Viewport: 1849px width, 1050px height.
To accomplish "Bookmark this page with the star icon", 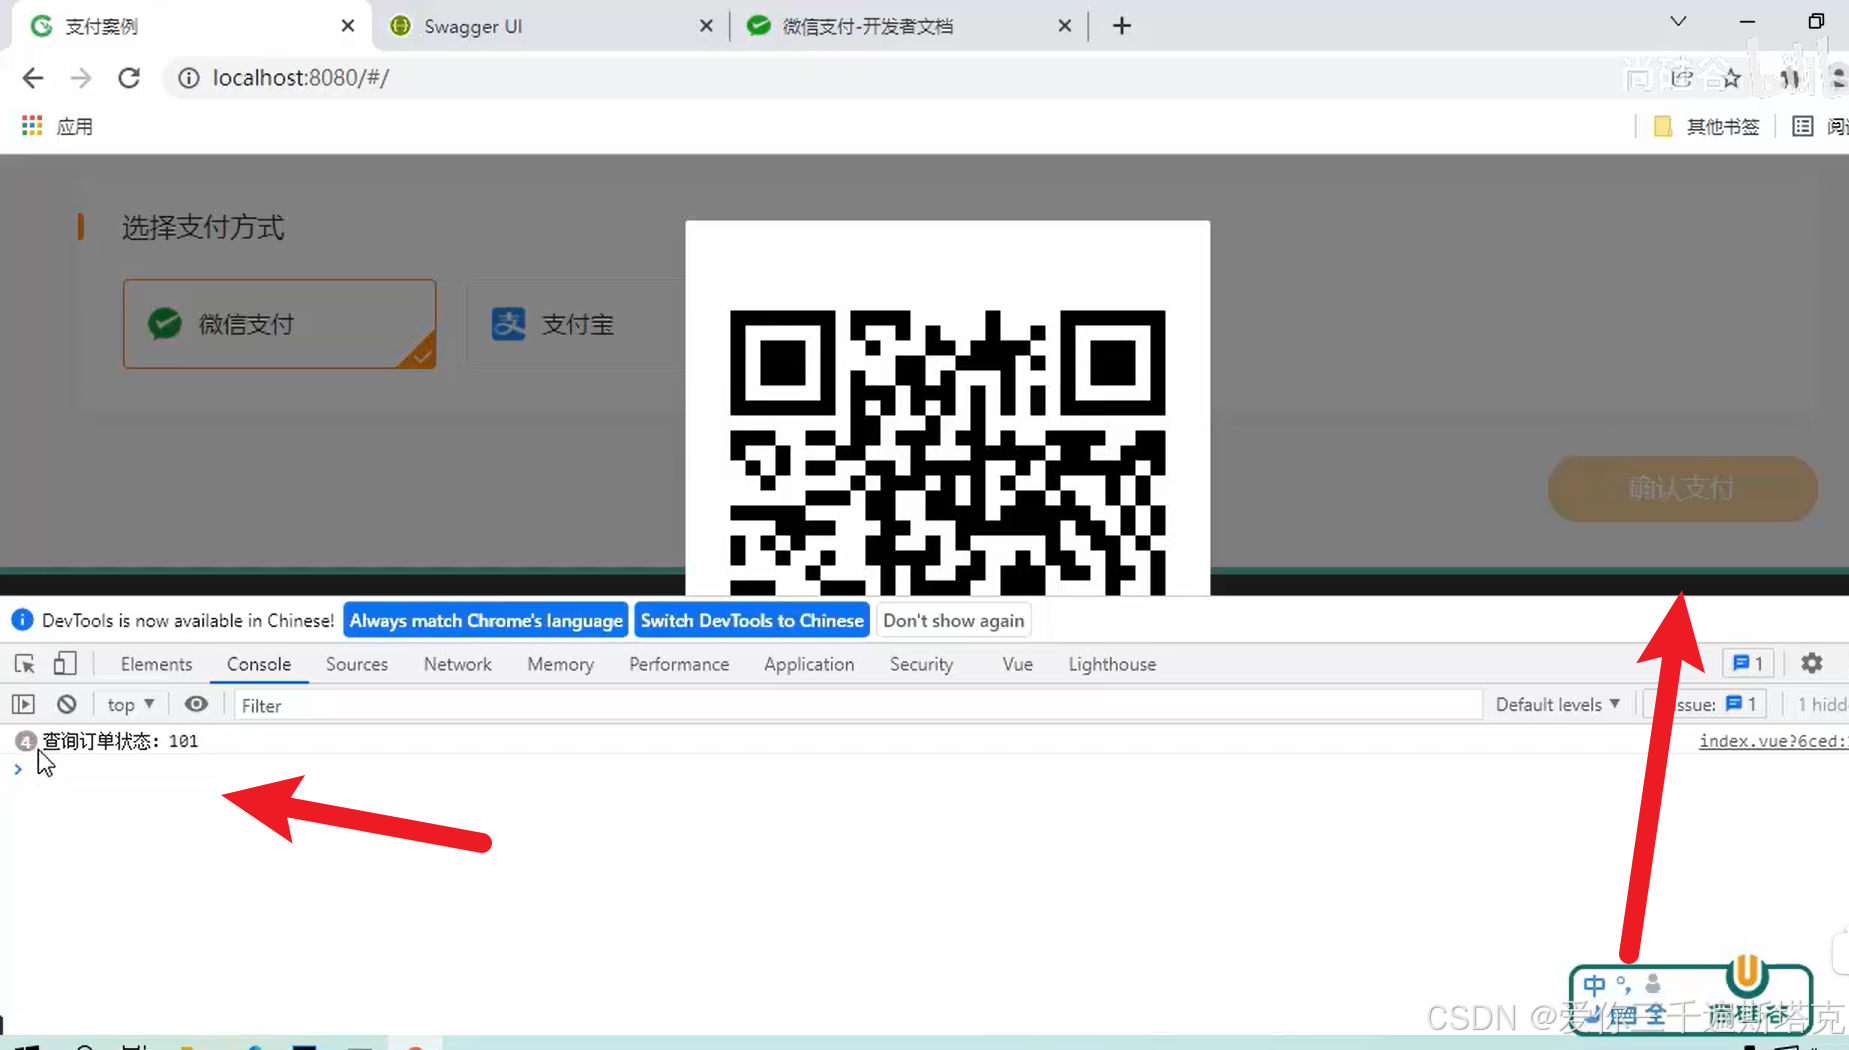I will click(1731, 78).
